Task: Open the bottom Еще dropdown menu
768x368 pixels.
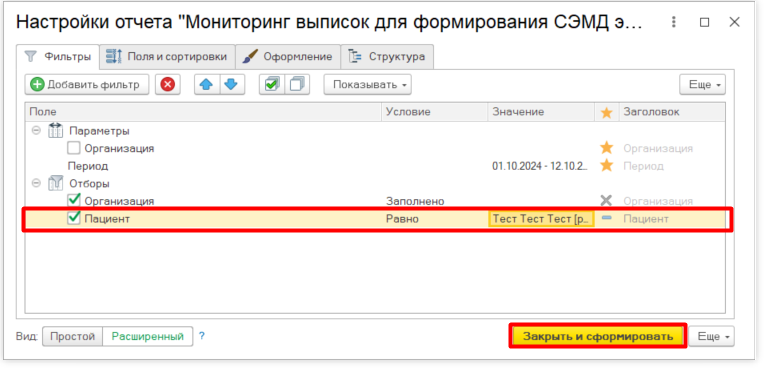Action: point(712,337)
